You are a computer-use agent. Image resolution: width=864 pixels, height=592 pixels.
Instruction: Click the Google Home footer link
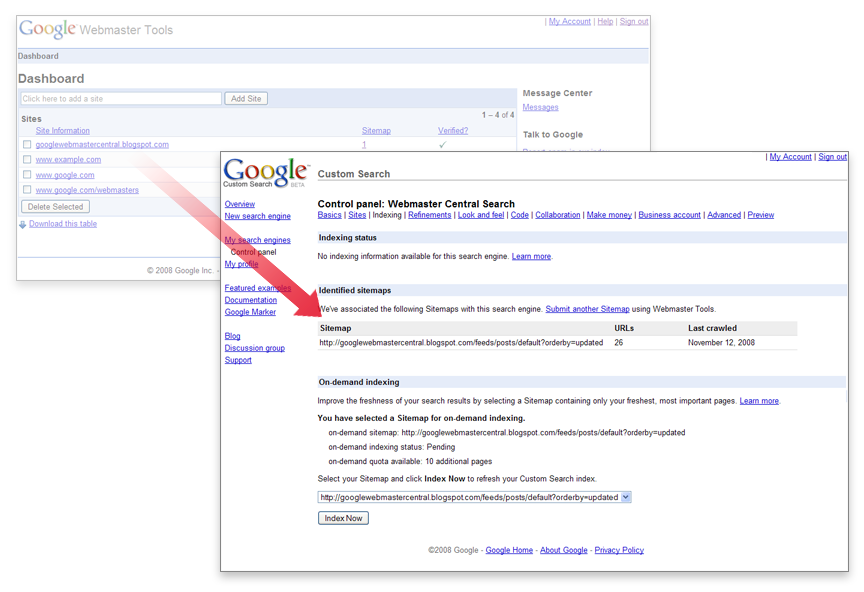click(509, 550)
